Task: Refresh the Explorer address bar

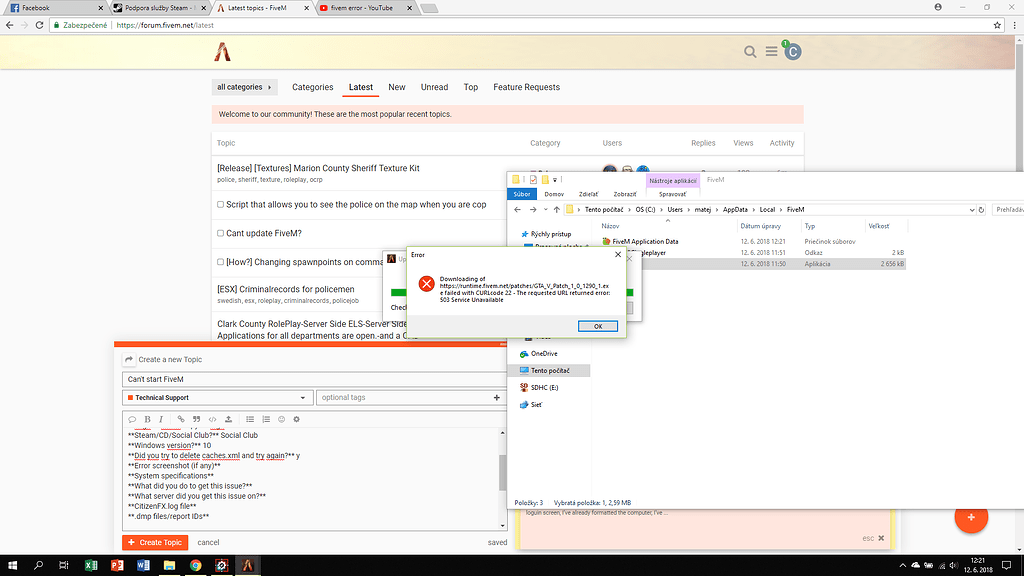Action: click(x=982, y=210)
